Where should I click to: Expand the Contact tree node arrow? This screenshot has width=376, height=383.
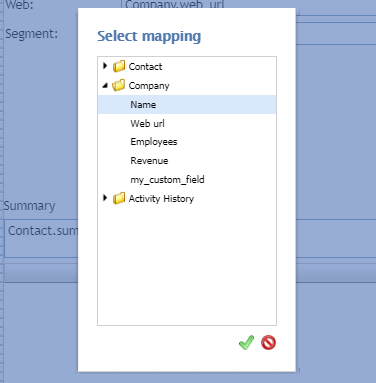click(x=105, y=66)
